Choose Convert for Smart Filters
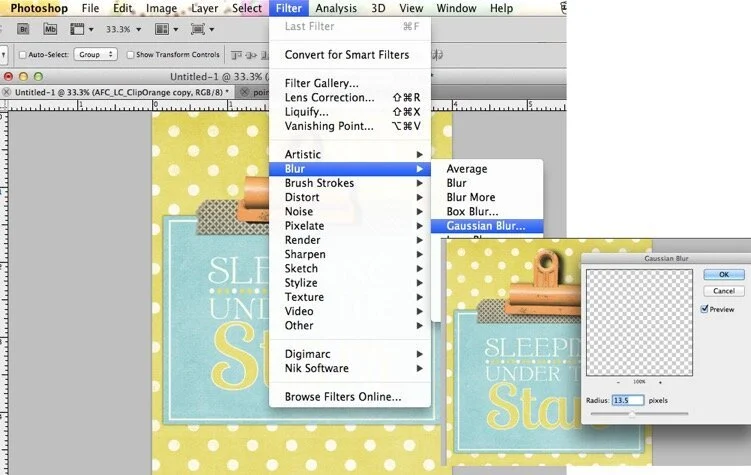Screen dimensions: 751x475 [x=350, y=55]
